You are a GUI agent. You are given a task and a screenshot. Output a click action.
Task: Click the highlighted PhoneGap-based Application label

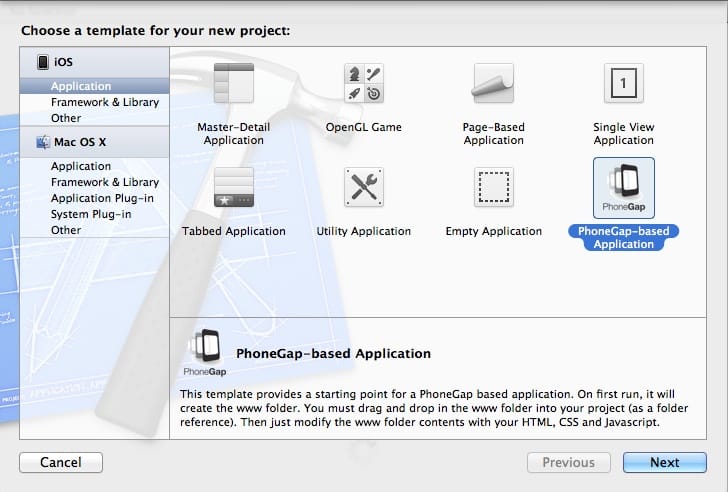coord(624,238)
